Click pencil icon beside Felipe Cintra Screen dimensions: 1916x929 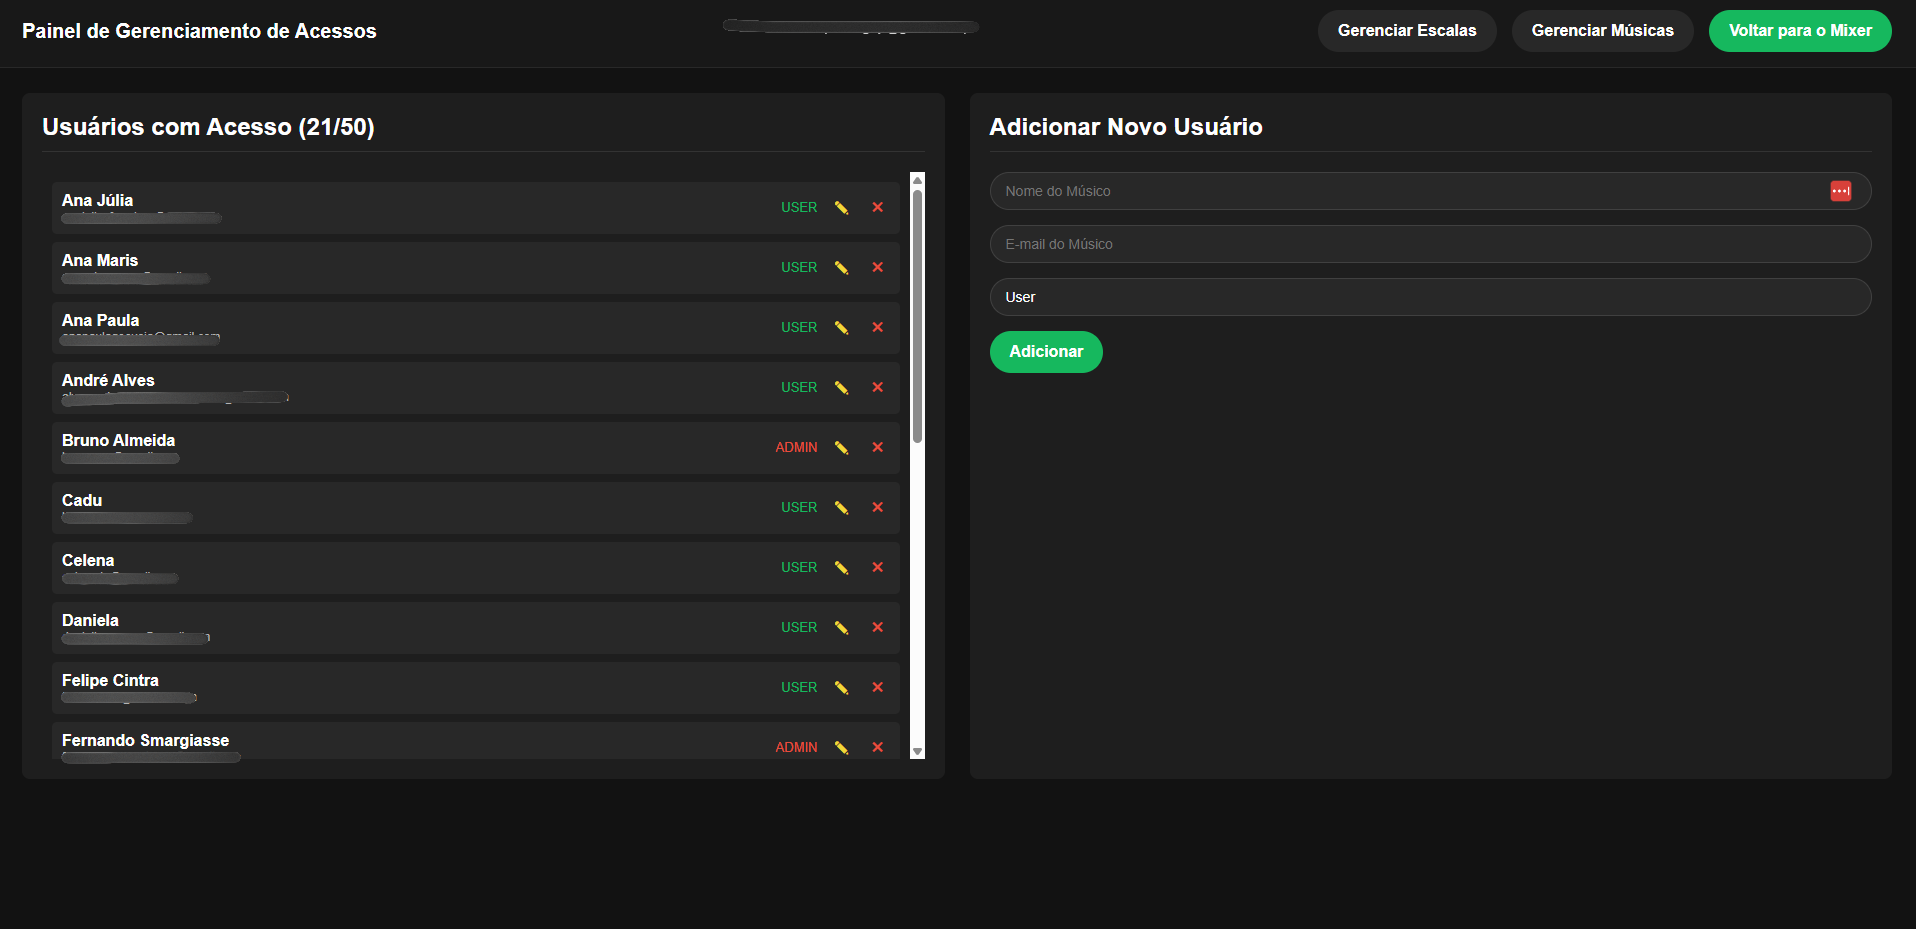[x=841, y=688]
